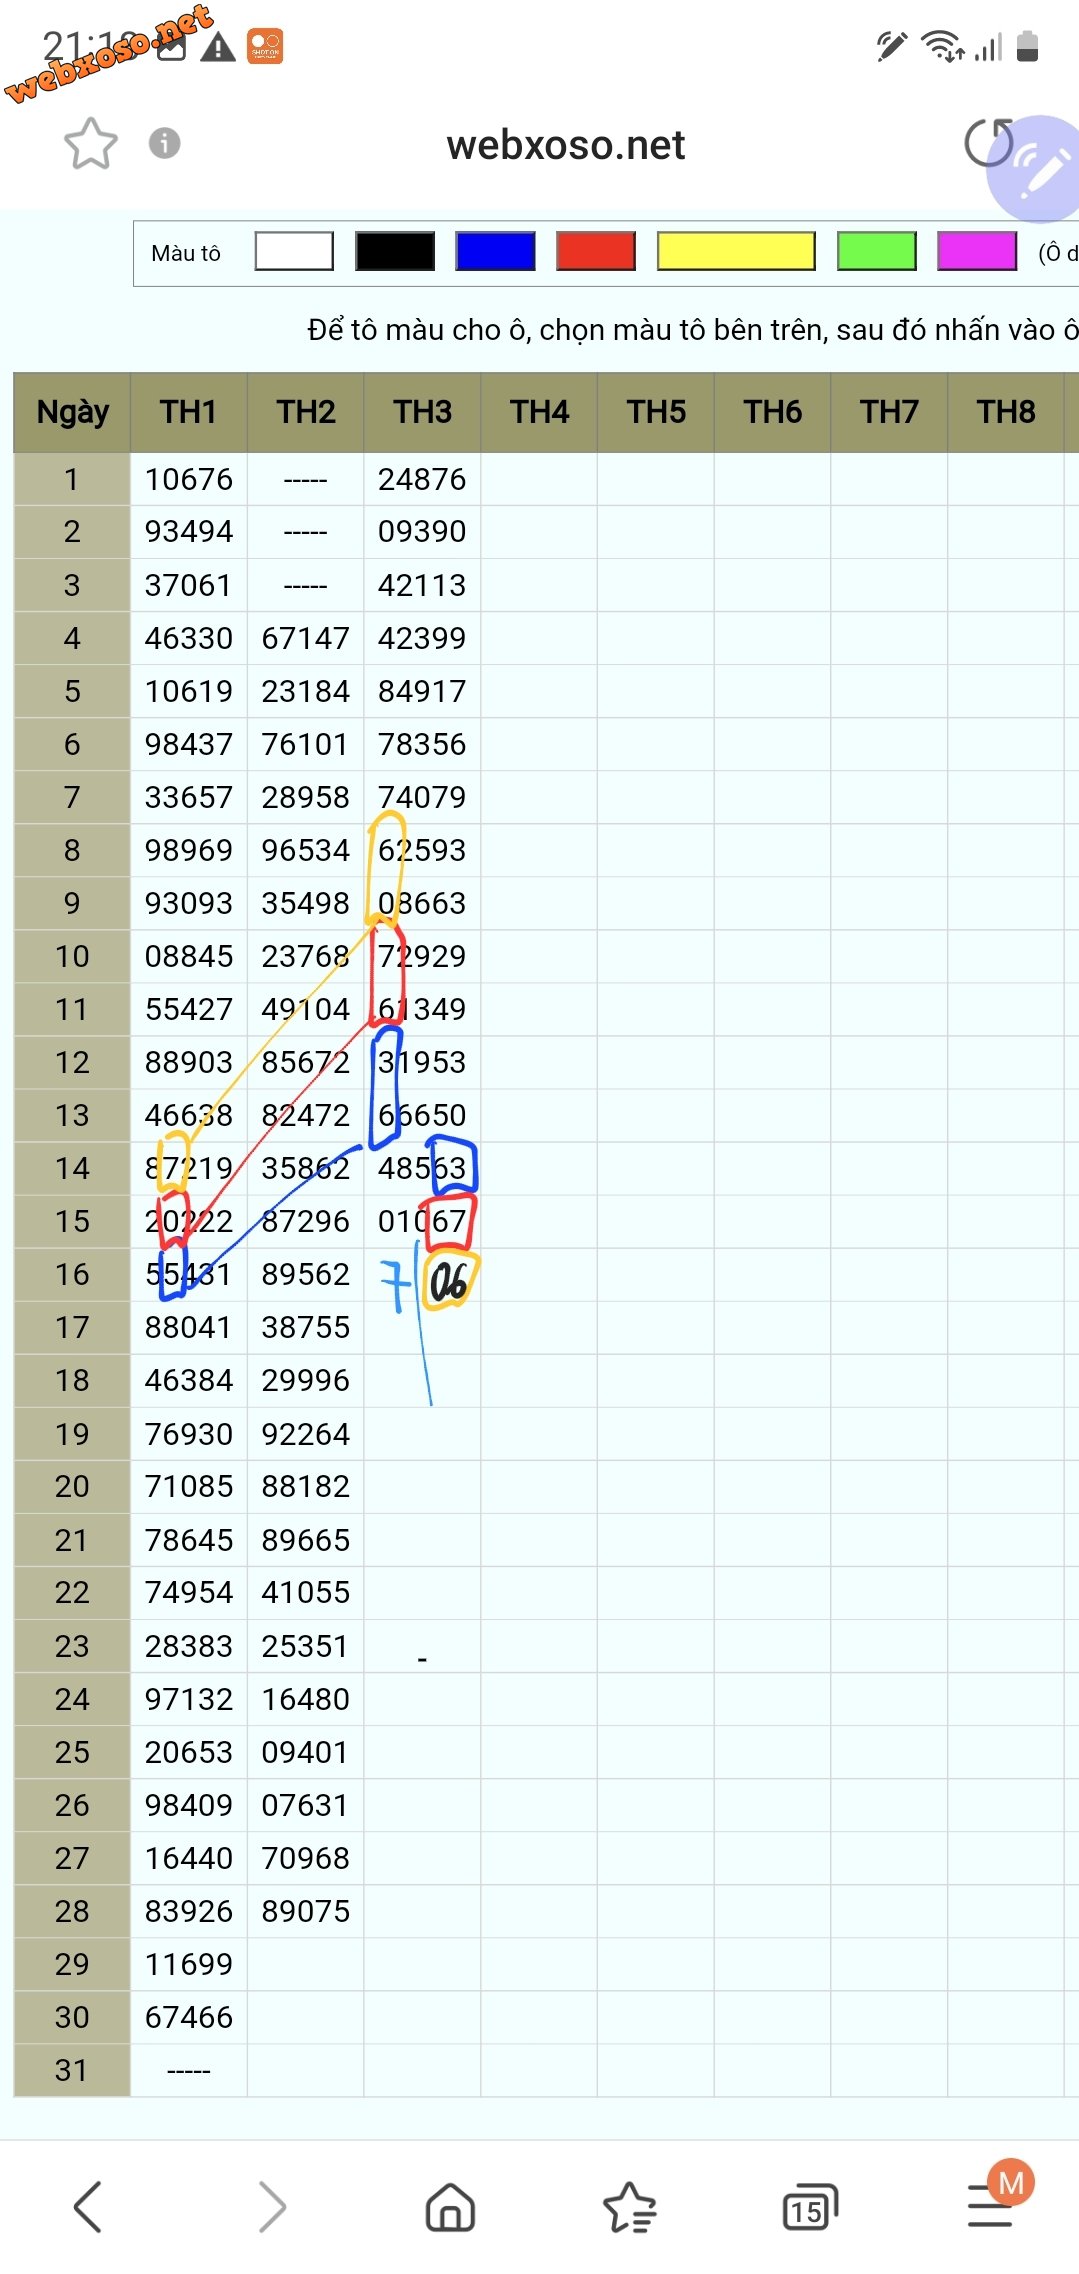The height and width of the screenshot is (2274, 1079).
Task: Click cell 09390 in TH3
Action: pos(422,532)
